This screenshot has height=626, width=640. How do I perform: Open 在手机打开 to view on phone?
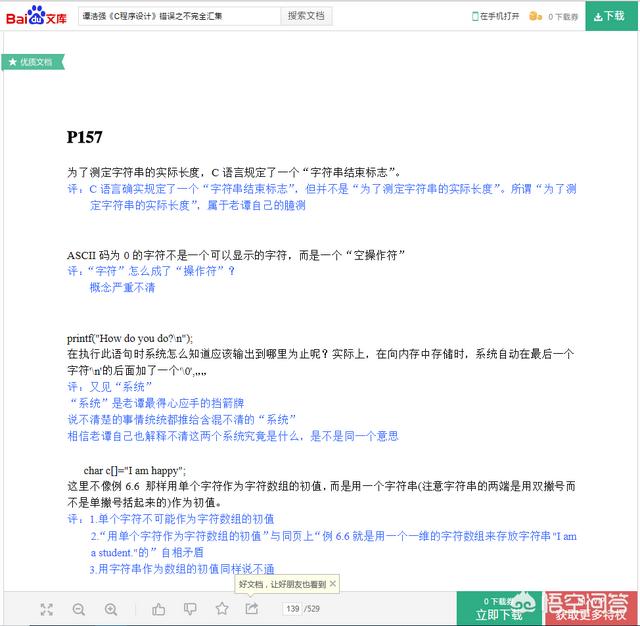pos(499,17)
